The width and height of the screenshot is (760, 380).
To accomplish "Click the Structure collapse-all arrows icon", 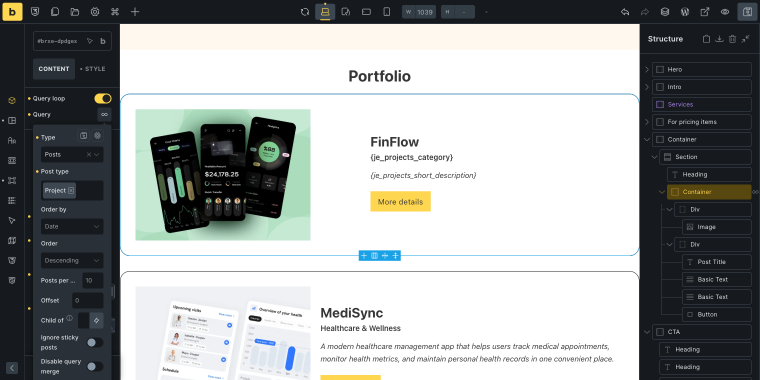I will 745,39.
